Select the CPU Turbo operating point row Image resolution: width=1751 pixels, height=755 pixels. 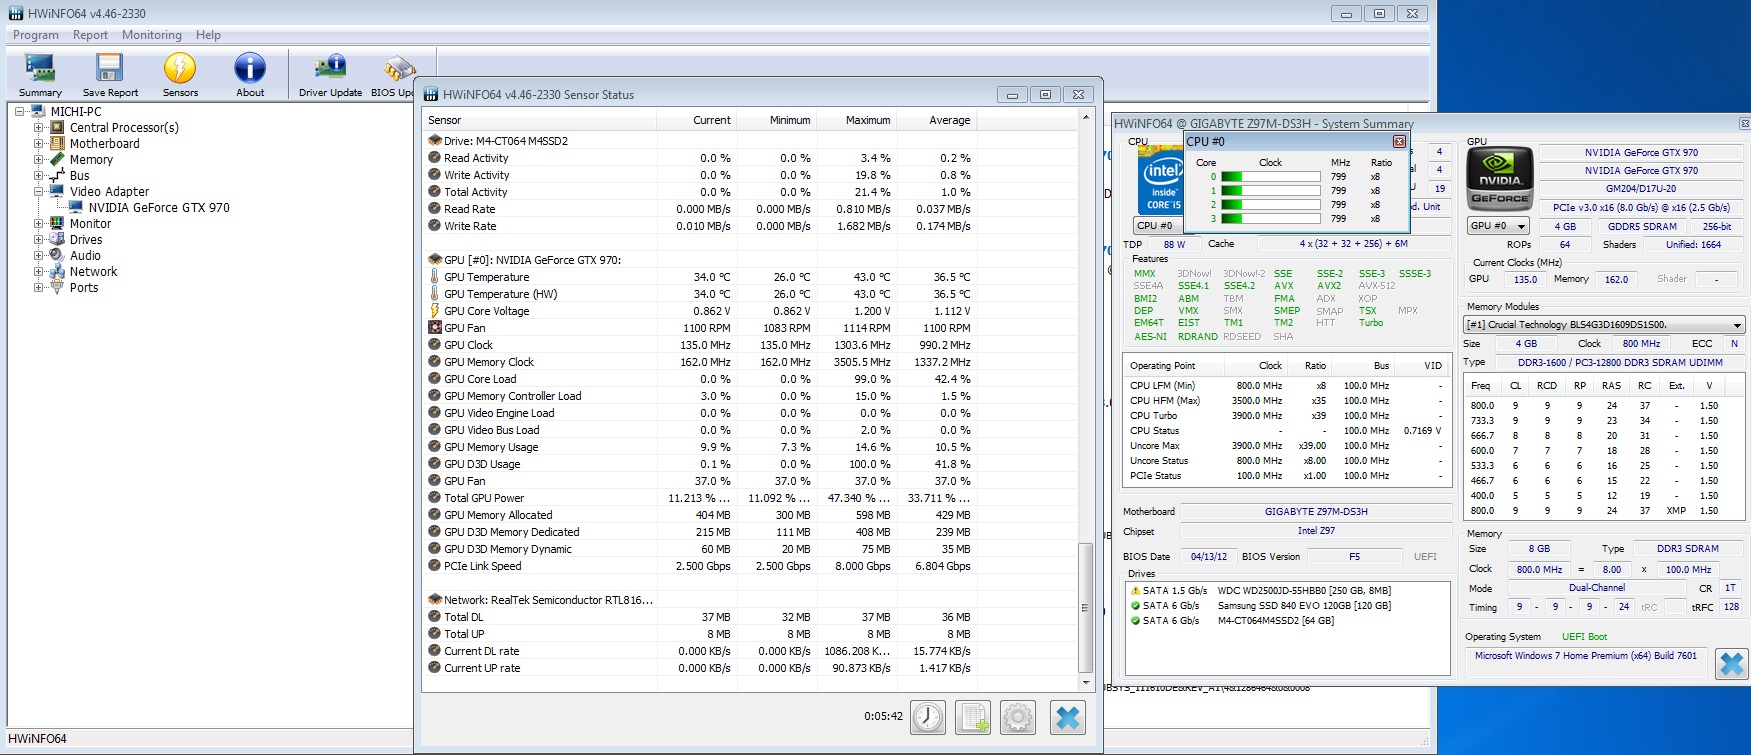tap(1287, 416)
